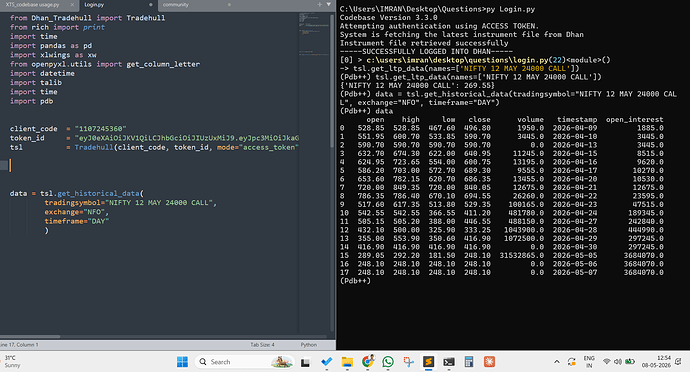Click the sync tray icon
The height and width of the screenshot is (372, 690).
[x=571, y=362]
